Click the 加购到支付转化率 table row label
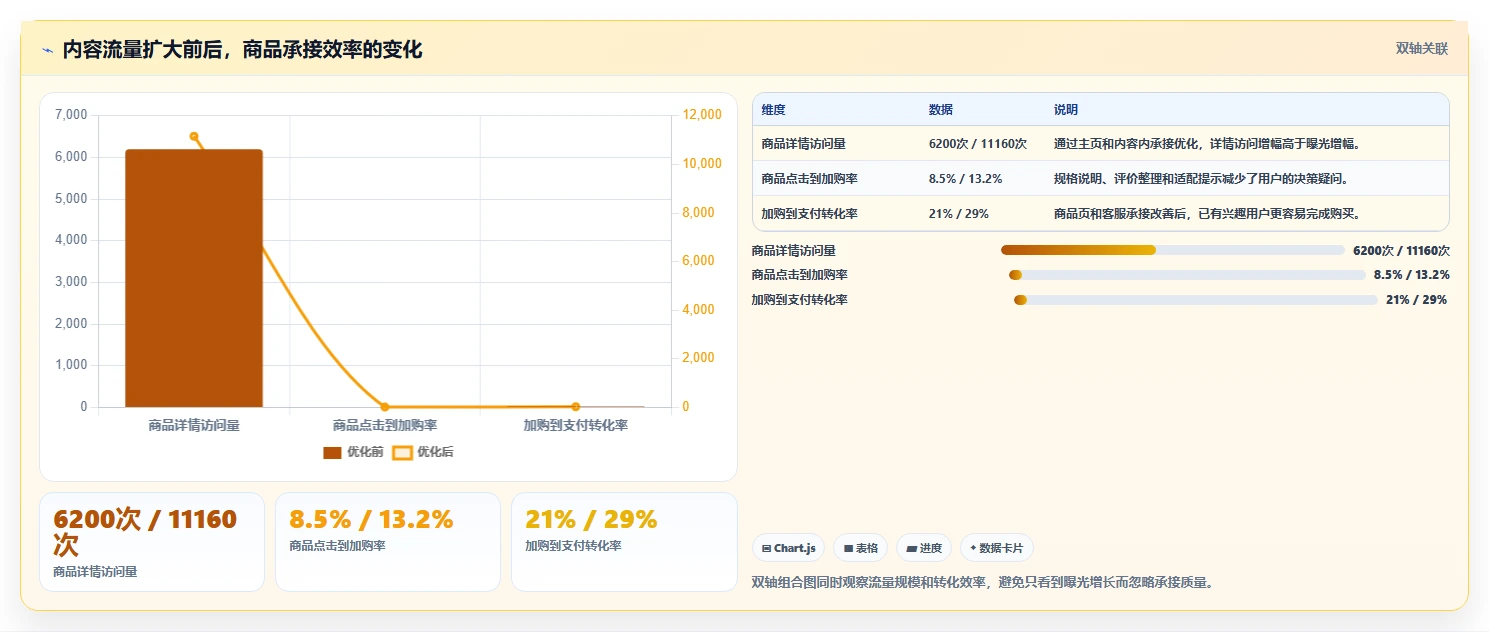 [809, 214]
